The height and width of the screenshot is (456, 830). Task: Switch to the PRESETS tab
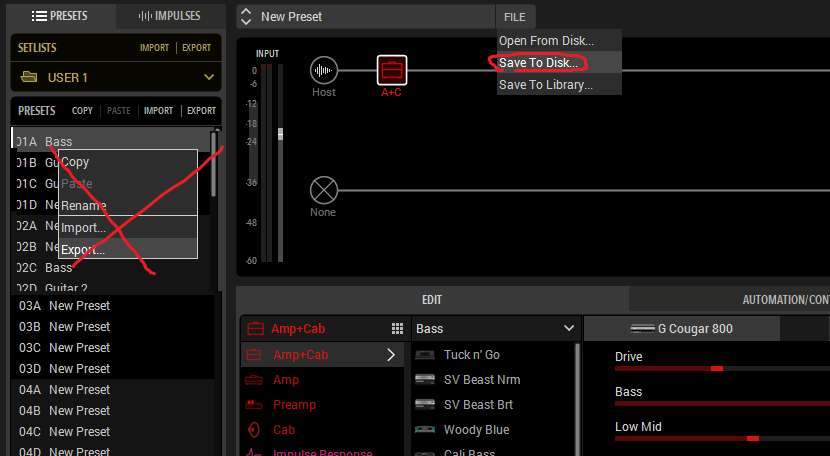tap(60, 16)
